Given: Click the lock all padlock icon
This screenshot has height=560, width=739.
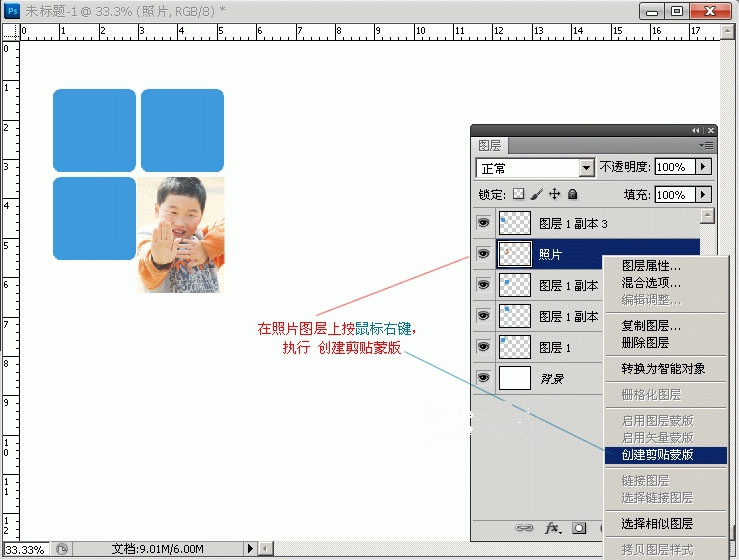Looking at the screenshot, I should (573, 194).
